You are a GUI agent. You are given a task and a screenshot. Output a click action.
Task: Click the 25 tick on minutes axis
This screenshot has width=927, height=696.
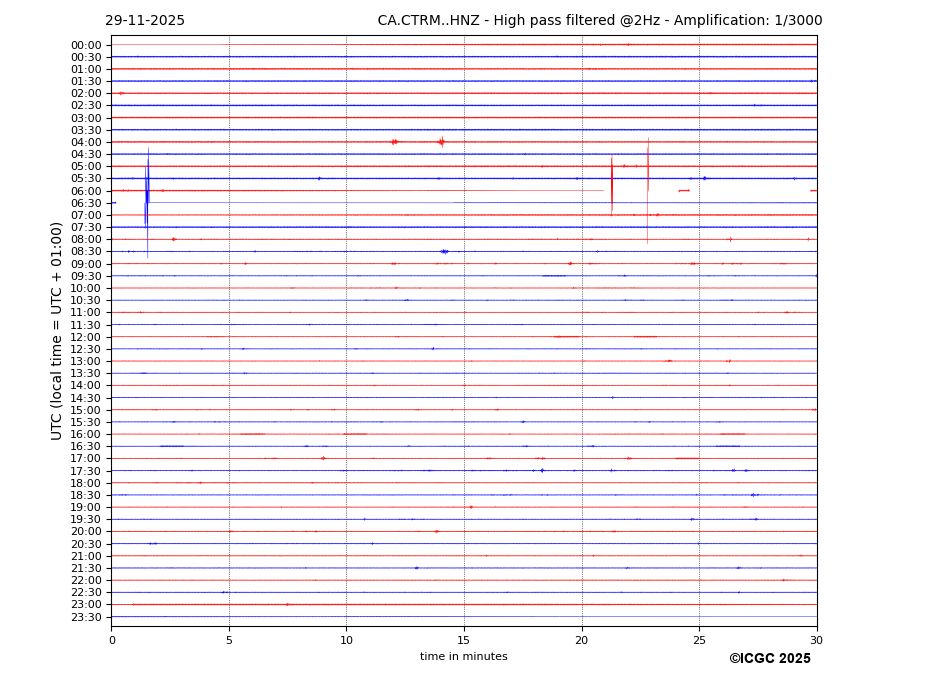point(699,639)
